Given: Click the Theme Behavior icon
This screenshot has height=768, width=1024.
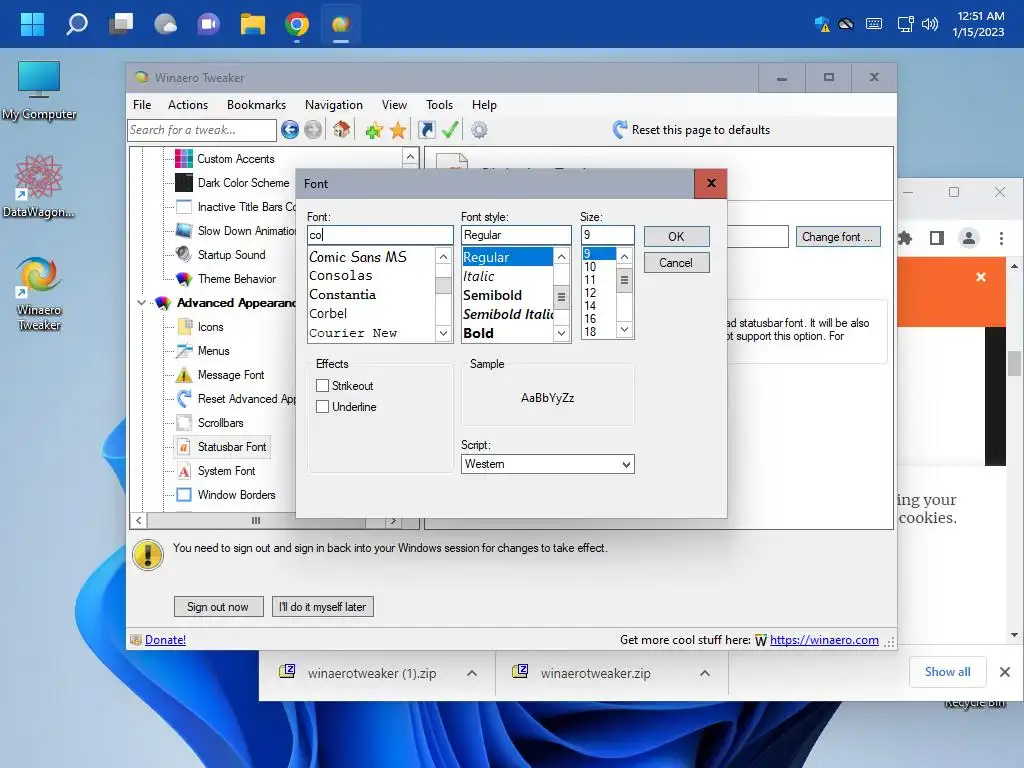Looking at the screenshot, I should pos(184,279).
